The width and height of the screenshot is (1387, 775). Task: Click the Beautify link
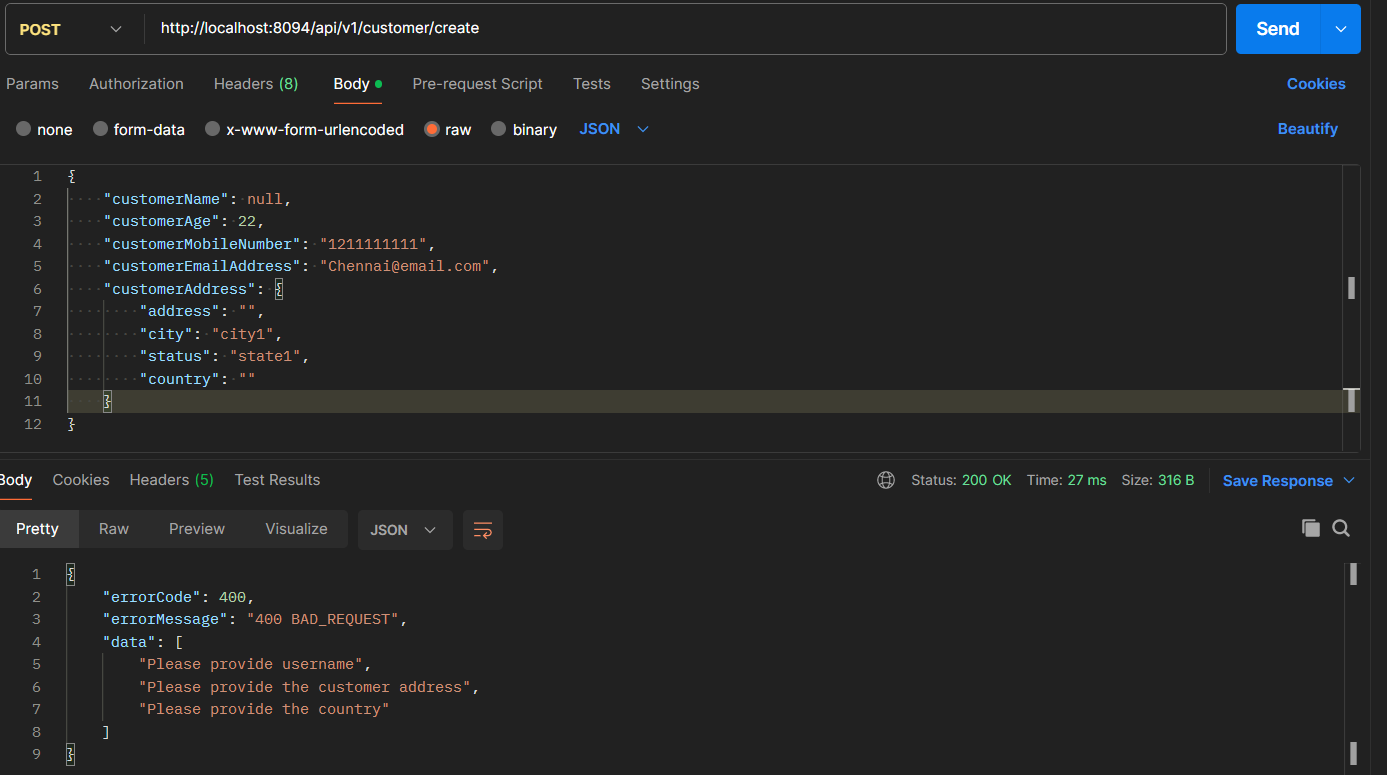(x=1307, y=129)
